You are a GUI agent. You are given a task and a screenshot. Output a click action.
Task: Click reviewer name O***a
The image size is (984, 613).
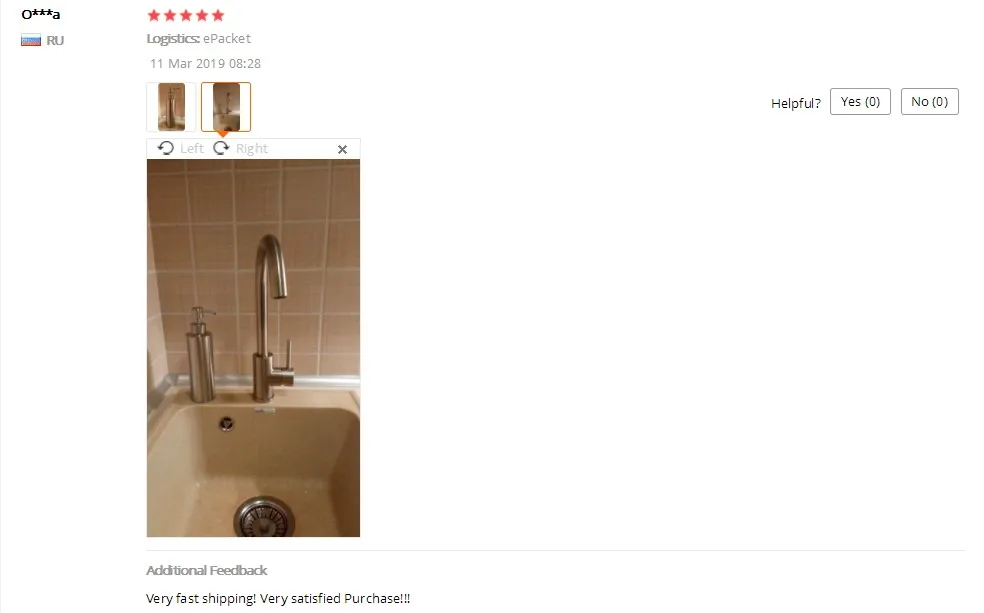click(41, 14)
